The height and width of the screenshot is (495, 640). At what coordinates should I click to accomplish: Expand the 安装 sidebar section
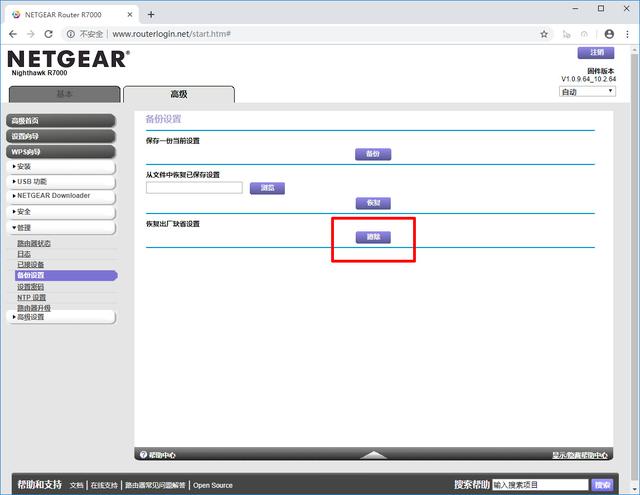[61, 166]
